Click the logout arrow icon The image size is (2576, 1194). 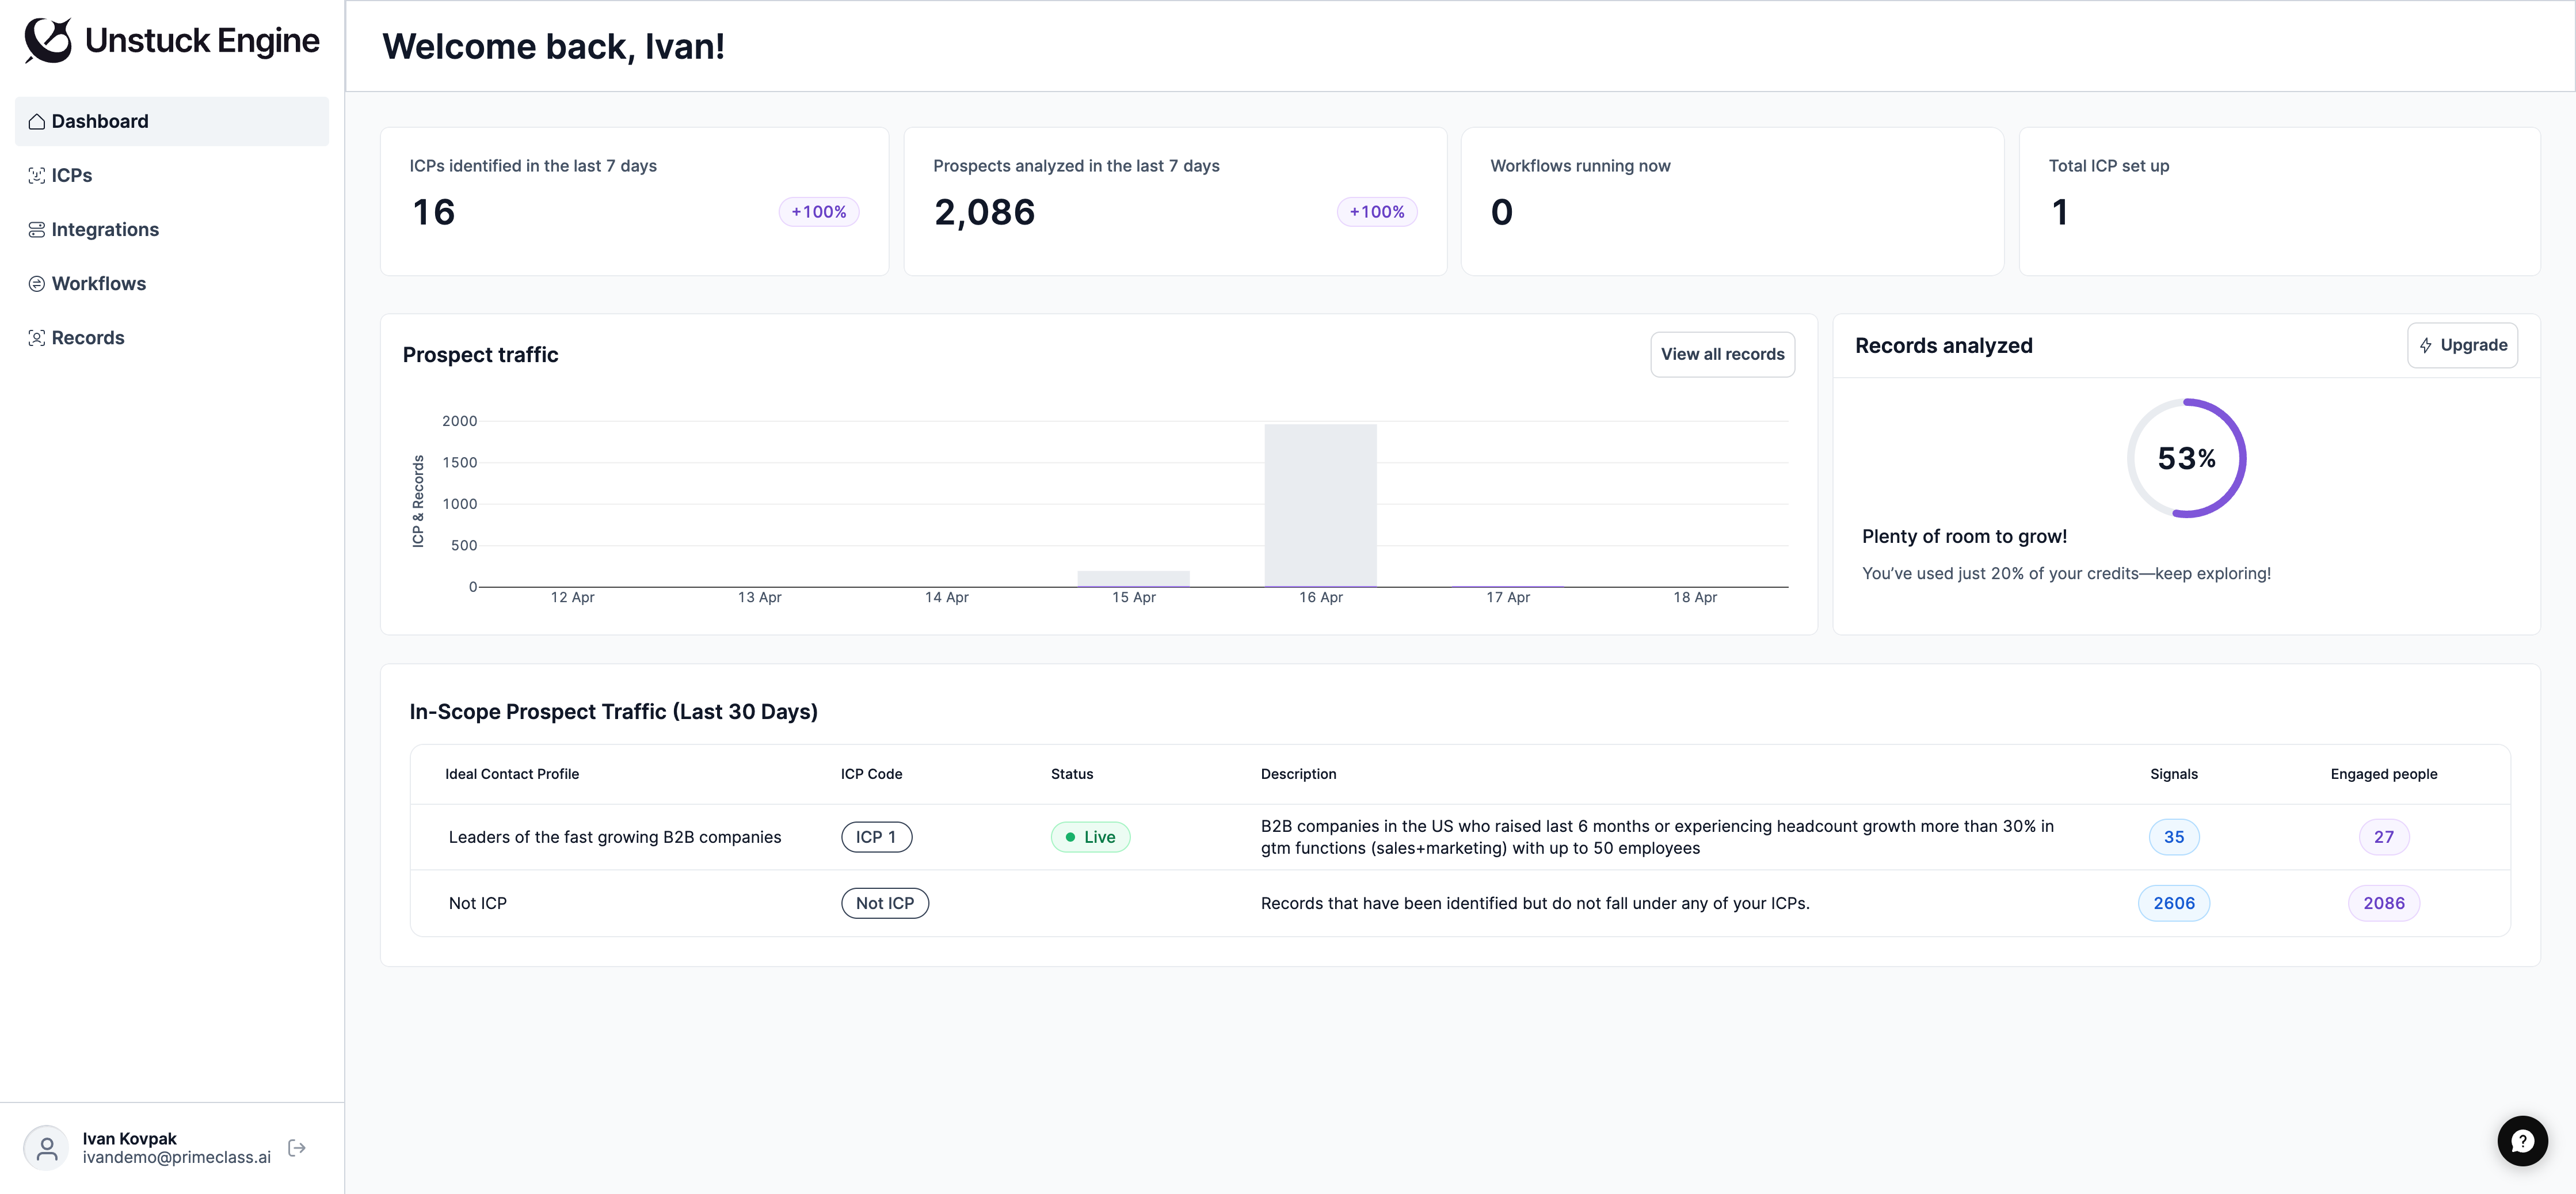pyautogui.click(x=297, y=1148)
